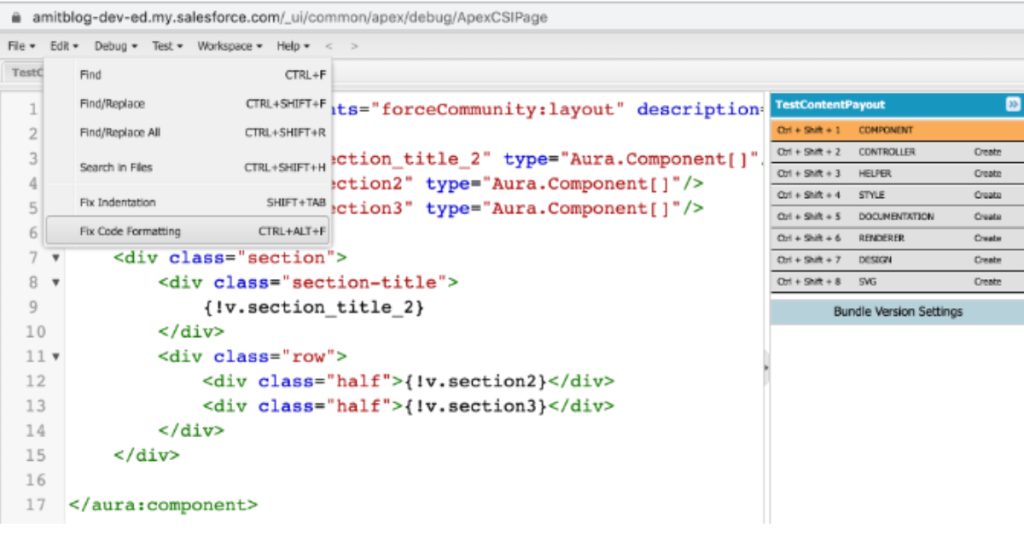Click the forward navigation arrow
Image resolution: width=1024 pixels, height=536 pixels.
coord(354,46)
